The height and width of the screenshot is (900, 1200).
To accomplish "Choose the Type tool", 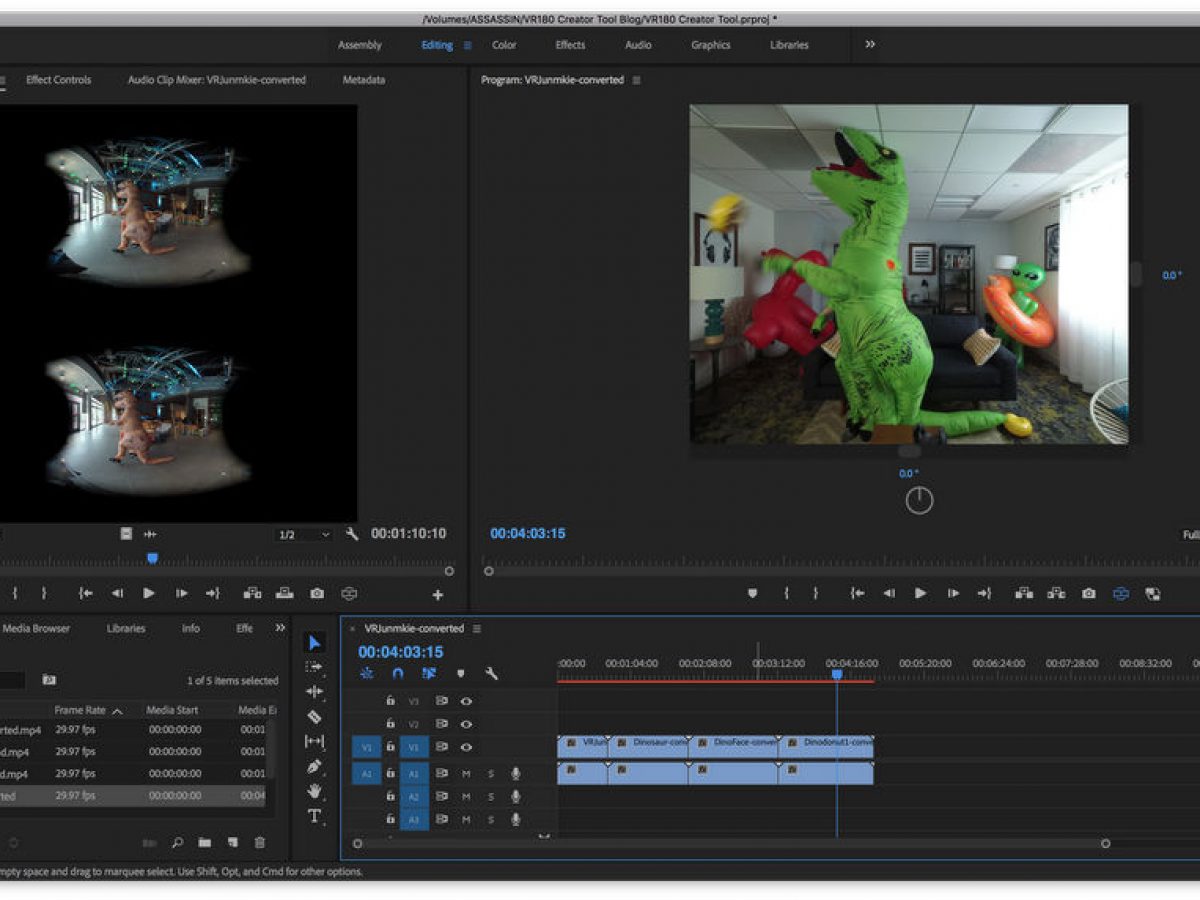I will pyautogui.click(x=314, y=816).
